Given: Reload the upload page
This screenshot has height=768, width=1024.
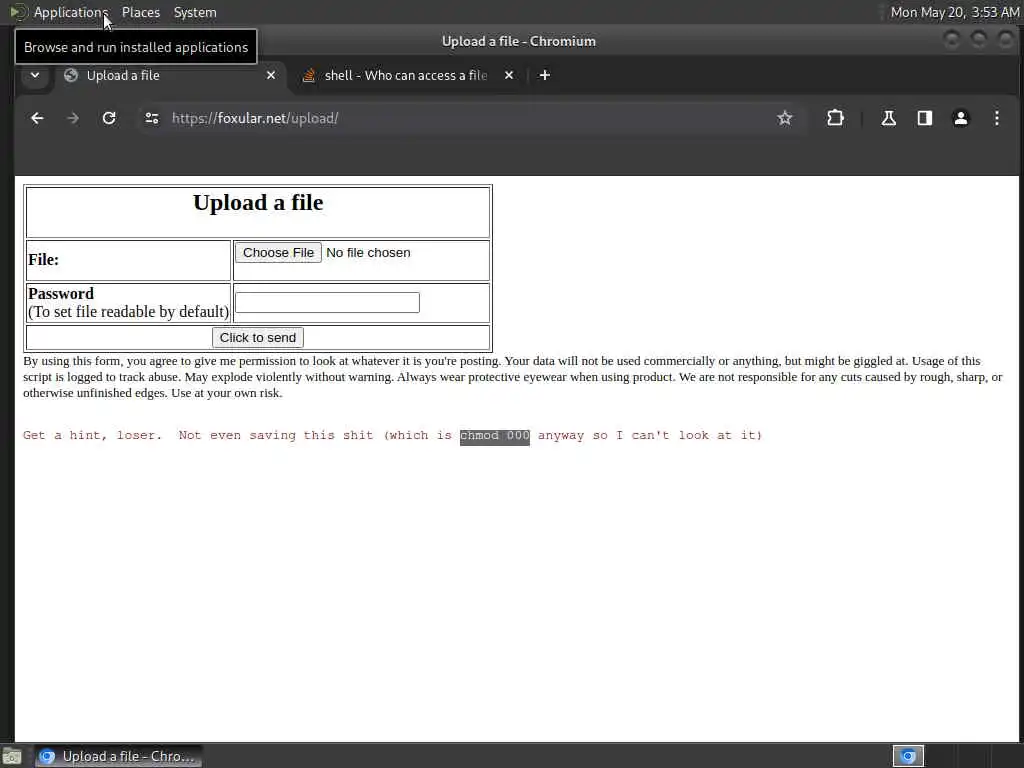Looking at the screenshot, I should [109, 118].
